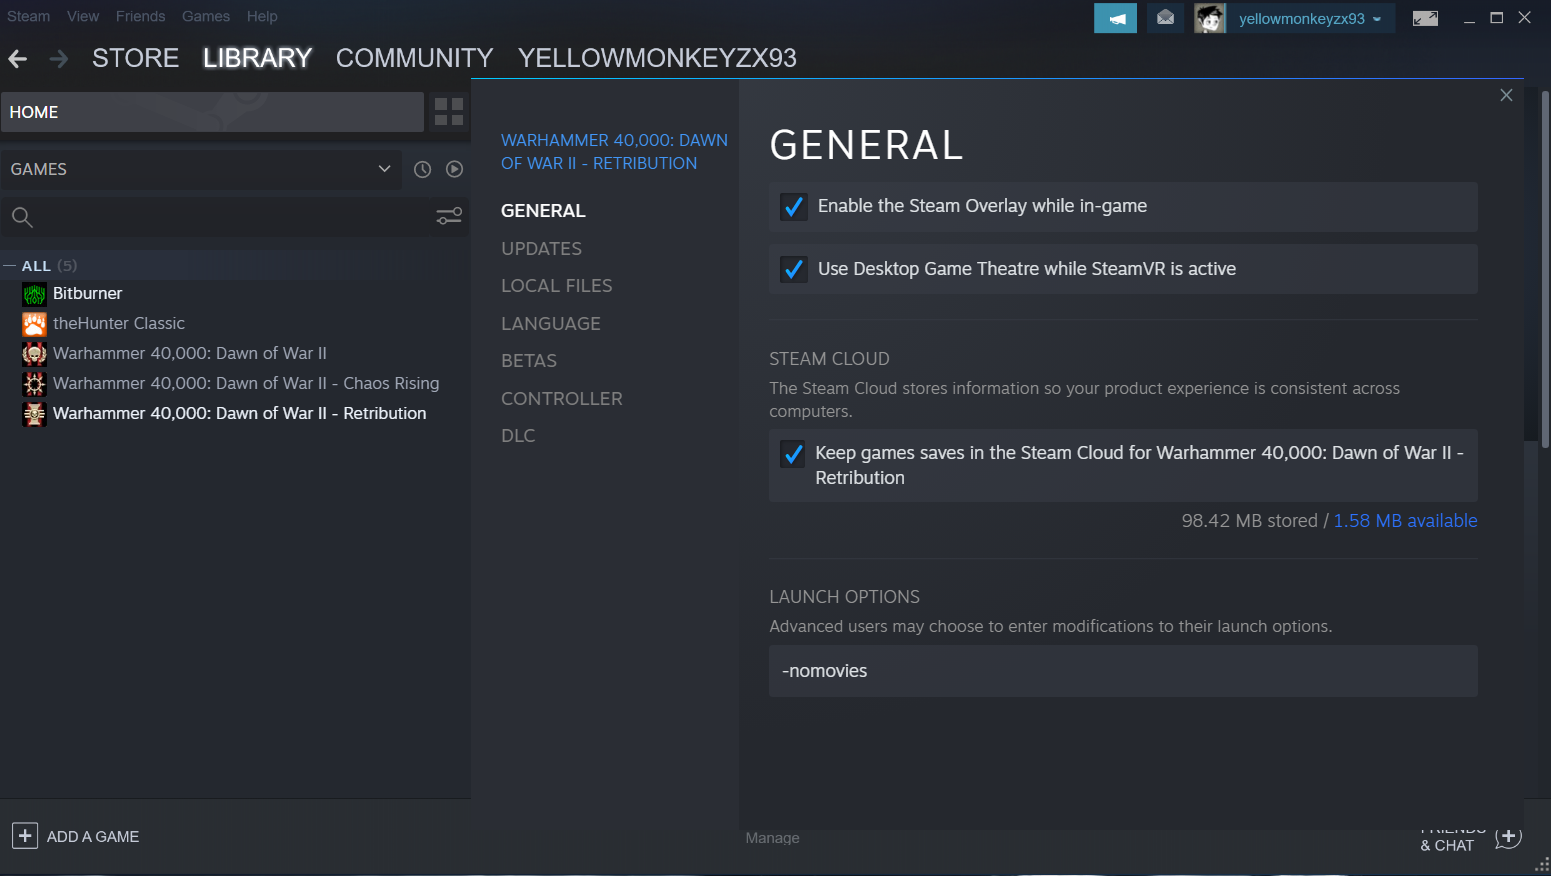The image size is (1551, 876).
Task: Click the Manage link
Action: [x=772, y=838]
